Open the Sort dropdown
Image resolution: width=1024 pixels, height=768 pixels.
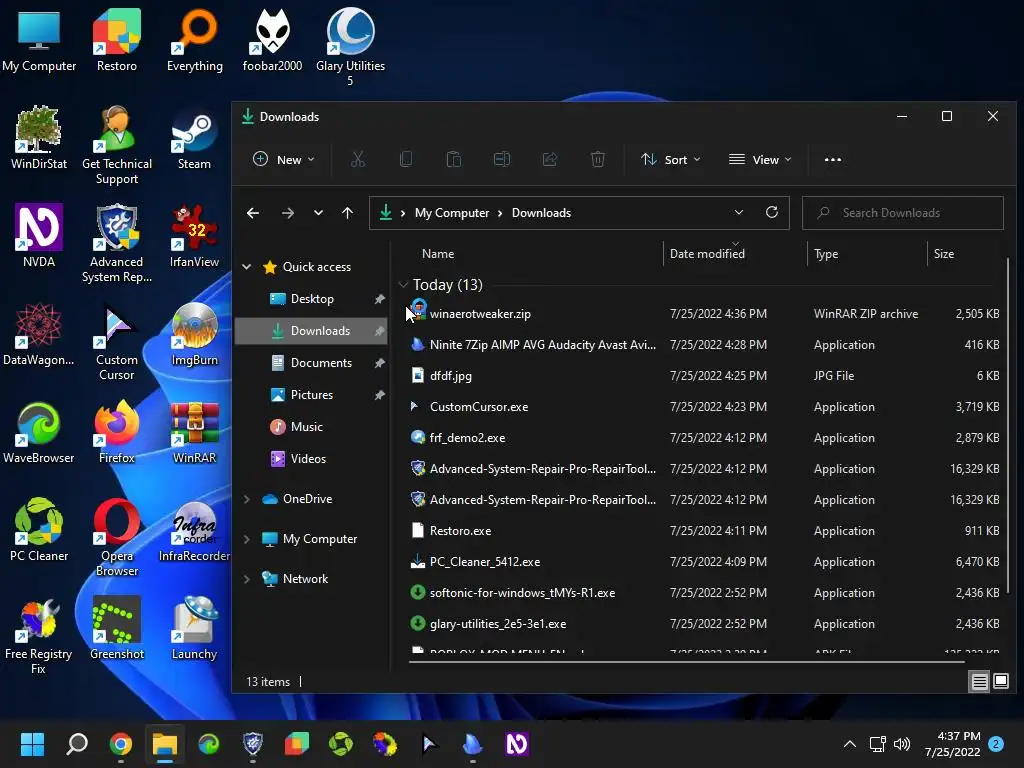[x=670, y=159]
